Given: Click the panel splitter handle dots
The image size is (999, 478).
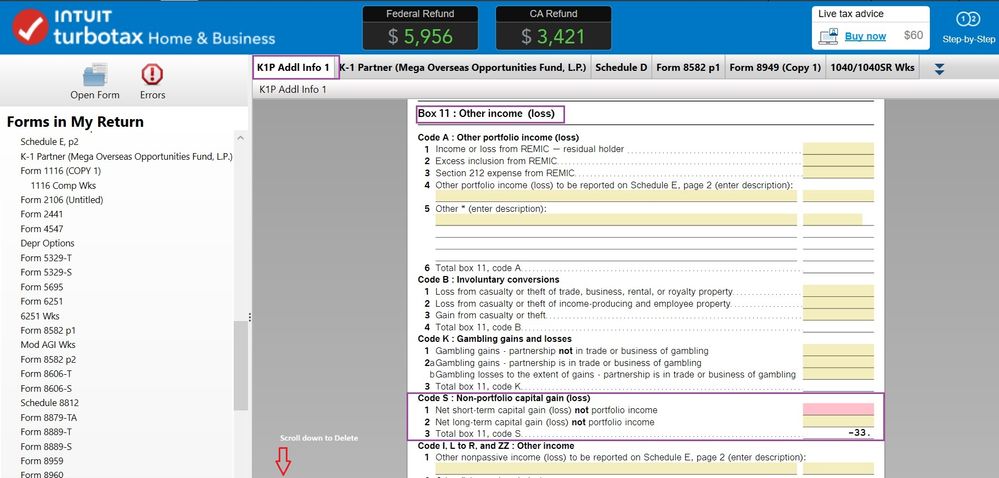Looking at the screenshot, I should pos(250,317).
